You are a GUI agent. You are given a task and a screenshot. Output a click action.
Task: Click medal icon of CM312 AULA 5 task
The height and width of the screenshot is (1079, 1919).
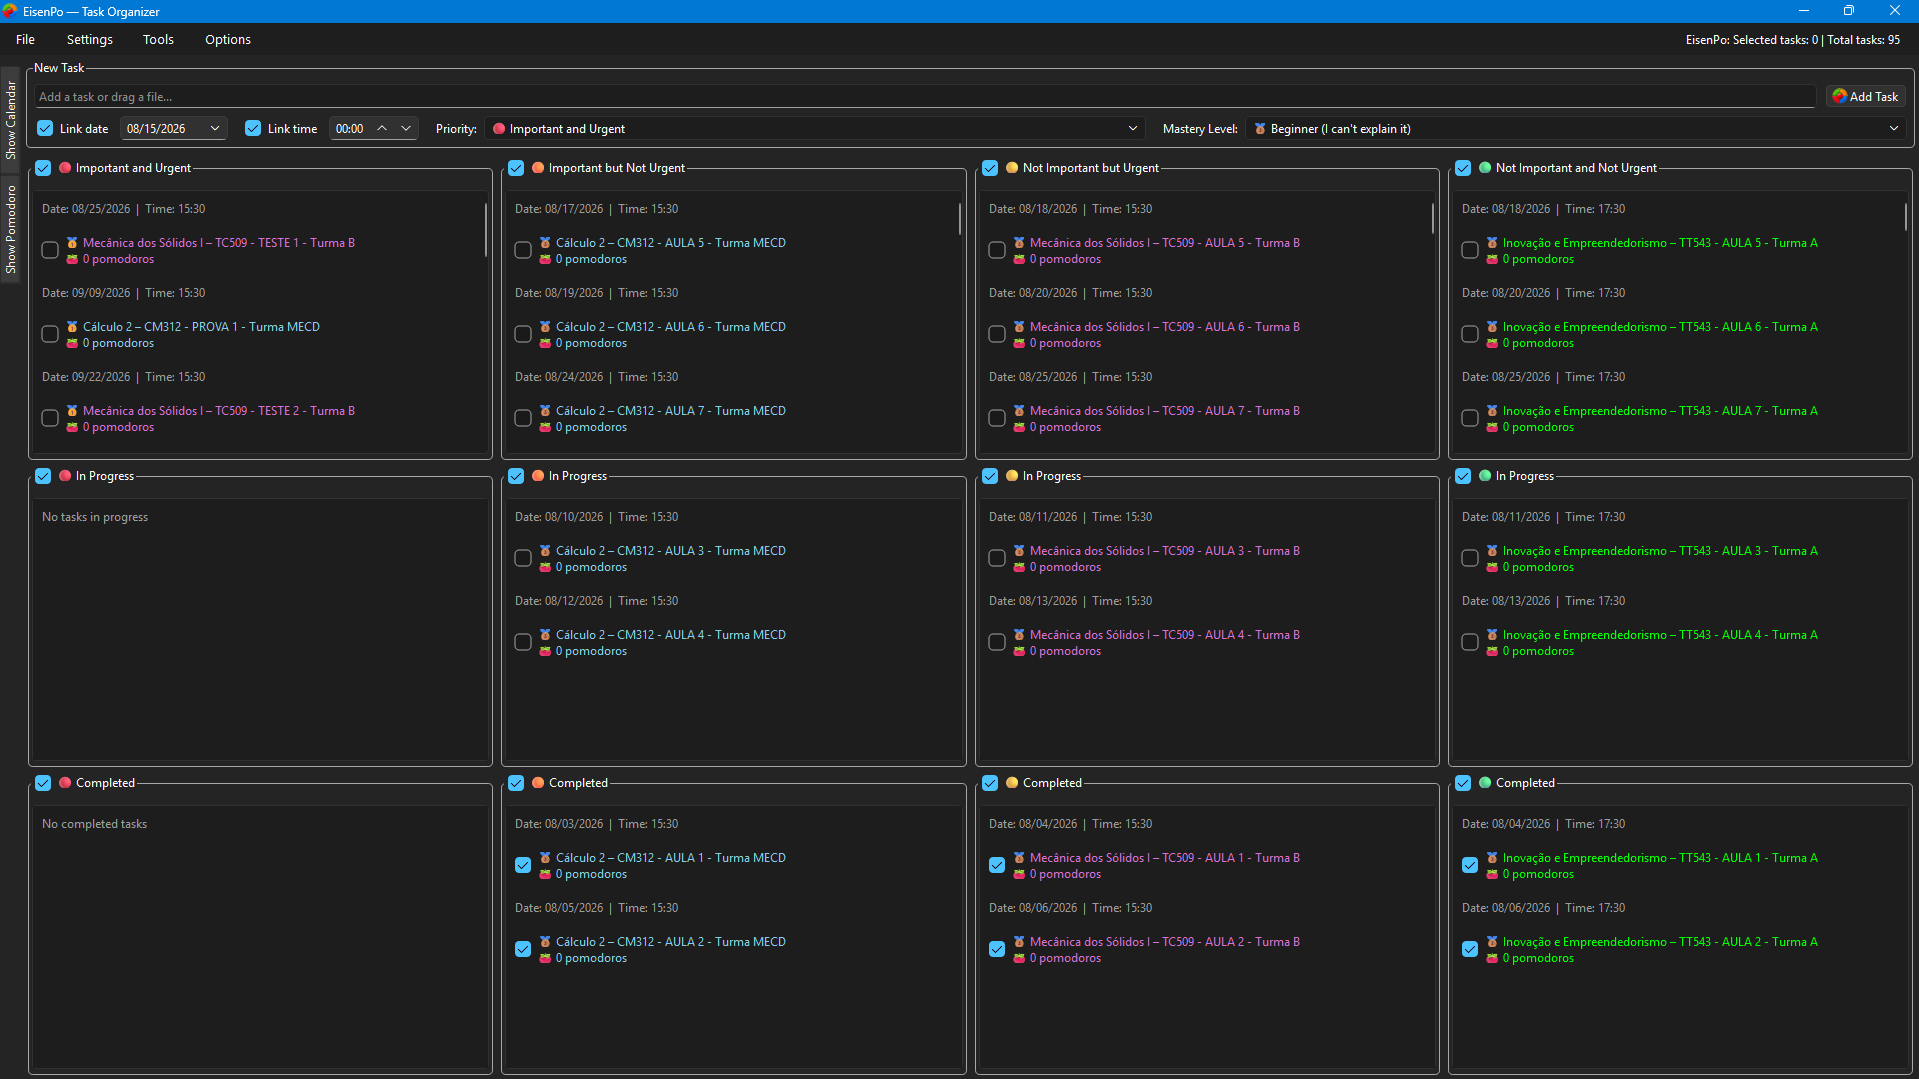pos(545,243)
